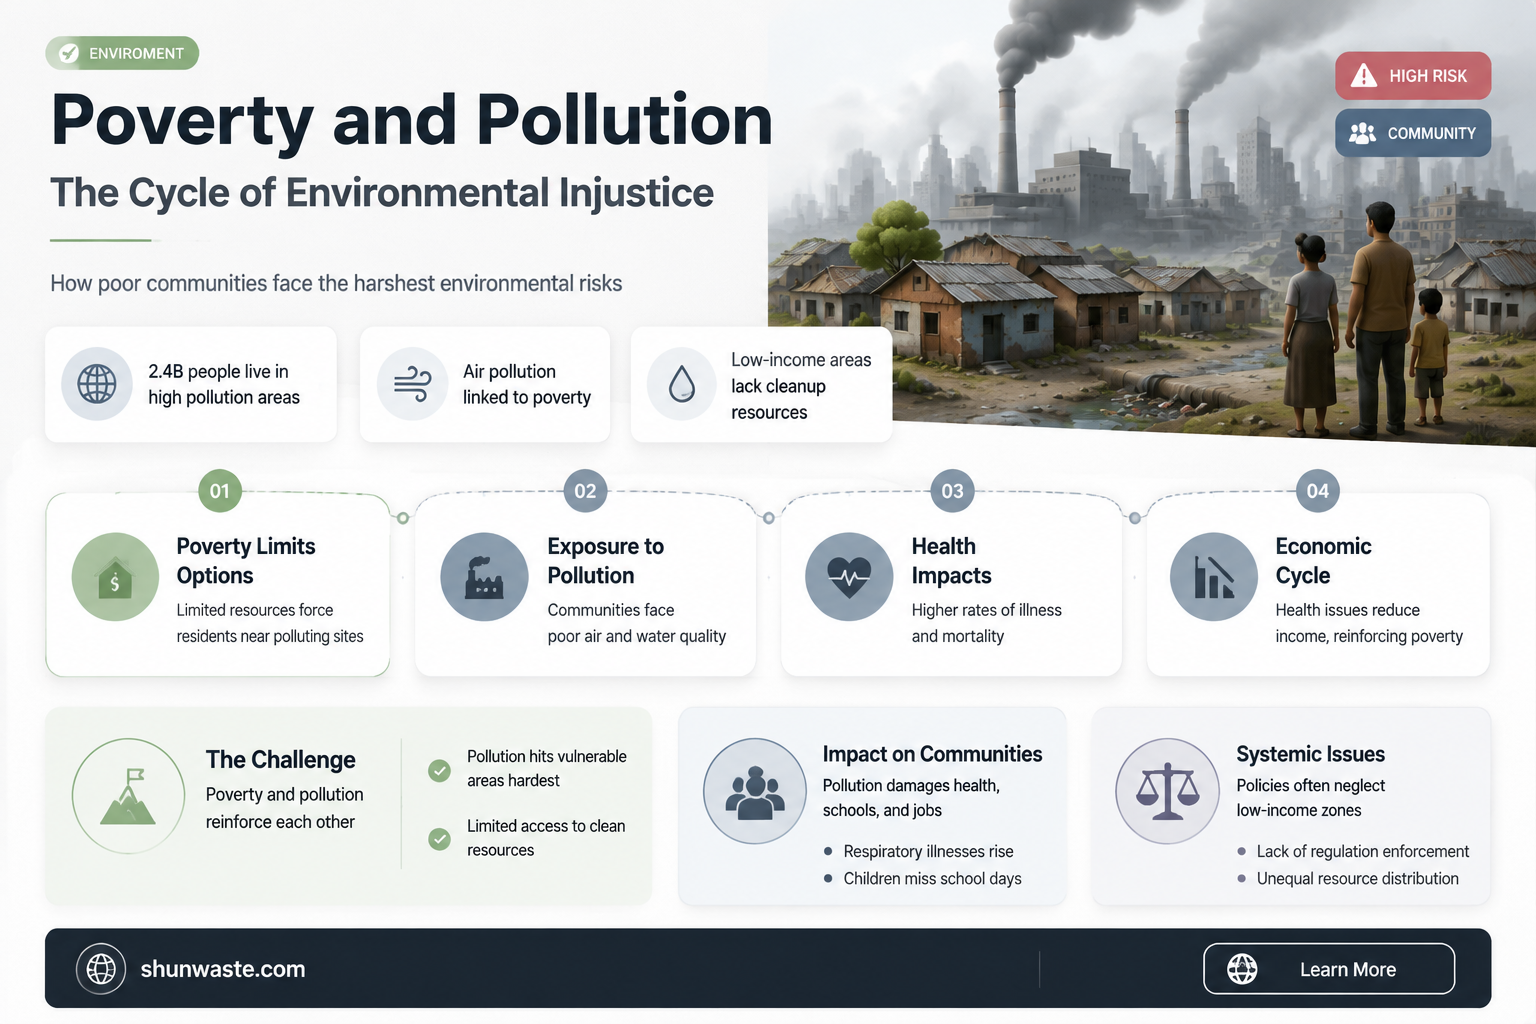
Task: Click Air pollution linked to poverty text
Action: pos(527,384)
